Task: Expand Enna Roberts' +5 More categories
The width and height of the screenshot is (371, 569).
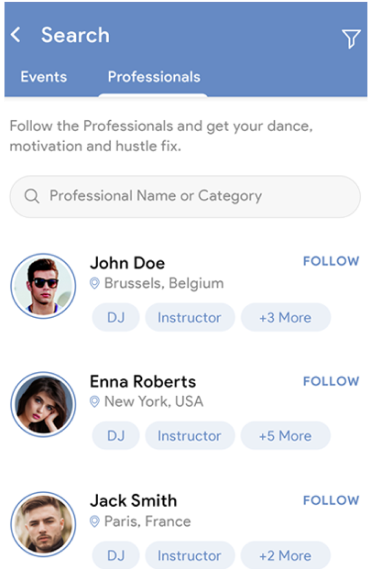Action: (286, 435)
